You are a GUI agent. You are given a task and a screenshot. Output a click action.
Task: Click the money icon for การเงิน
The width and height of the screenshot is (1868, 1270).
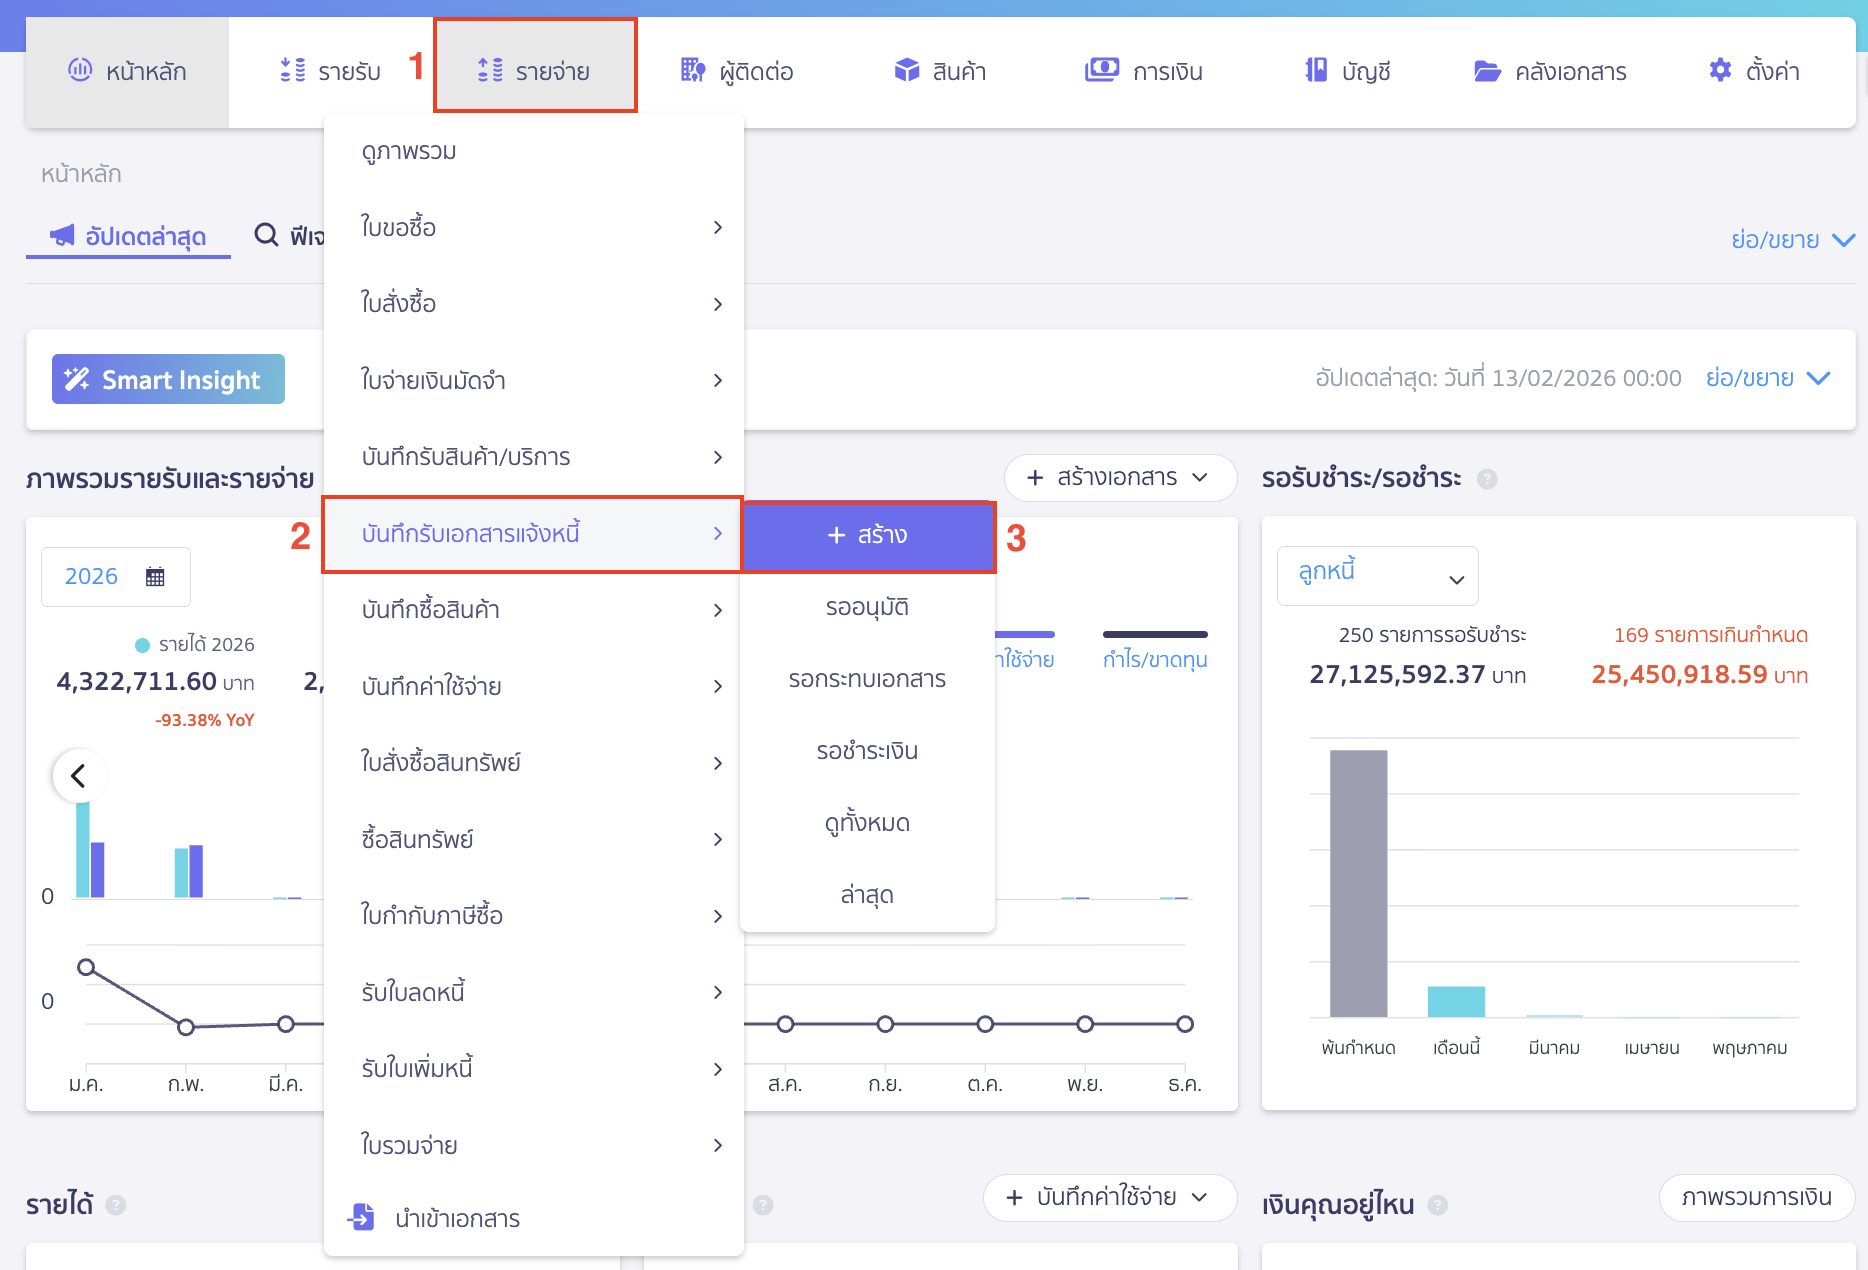coord(1101,70)
